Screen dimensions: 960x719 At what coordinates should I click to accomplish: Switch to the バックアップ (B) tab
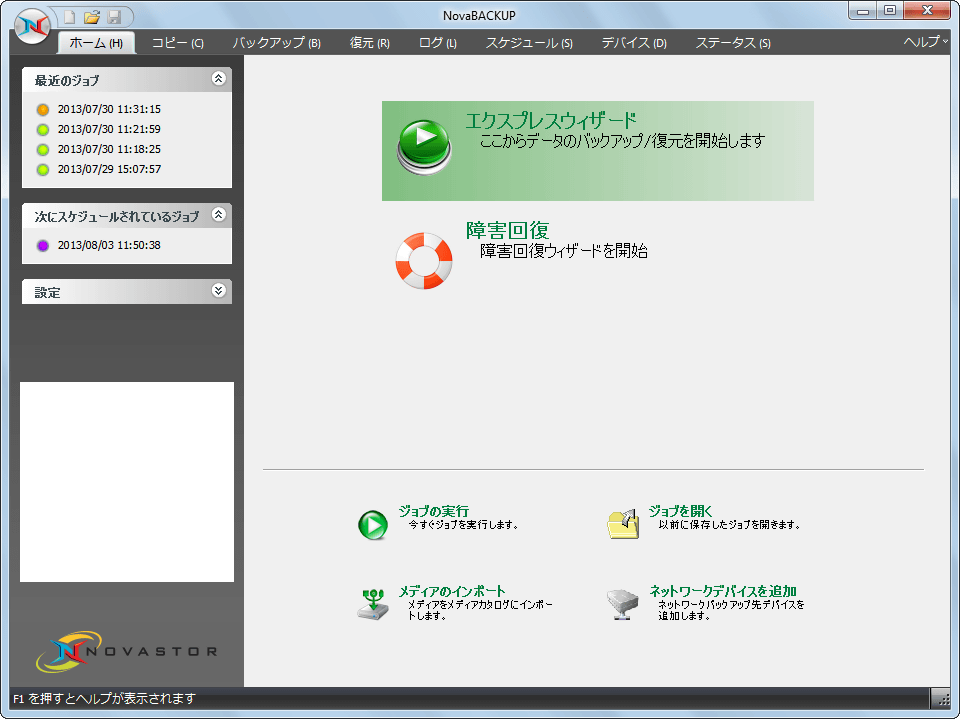tap(277, 43)
